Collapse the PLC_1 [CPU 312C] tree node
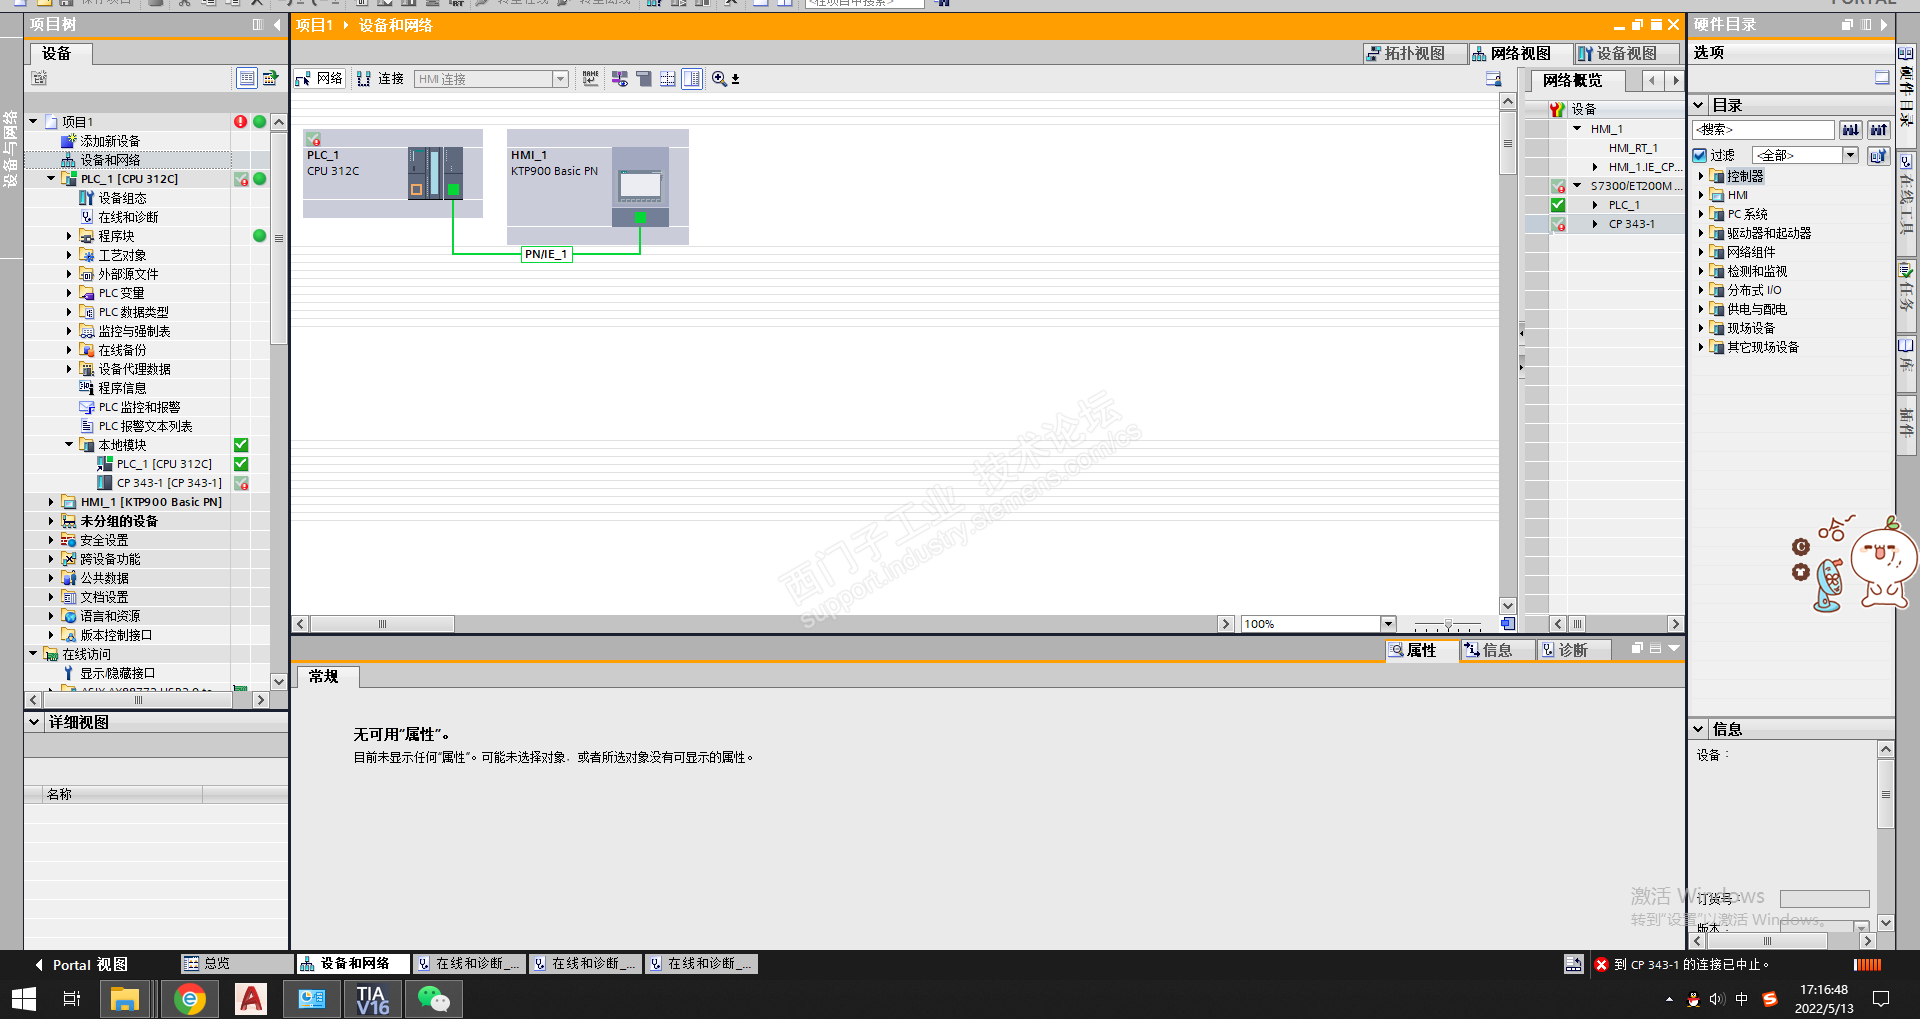Screen dimensions: 1920x1019 pyautogui.click(x=51, y=179)
